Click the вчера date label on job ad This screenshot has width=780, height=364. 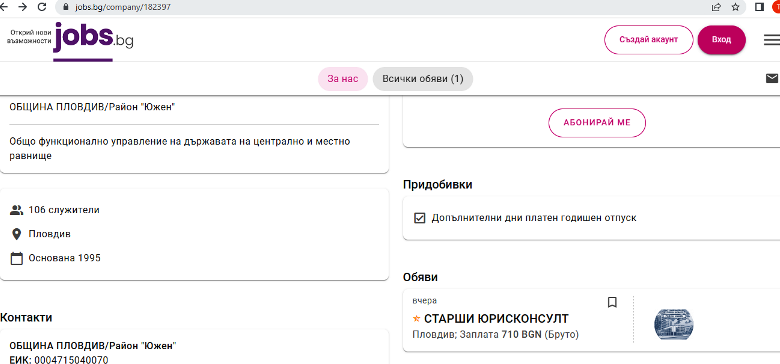pos(425,301)
